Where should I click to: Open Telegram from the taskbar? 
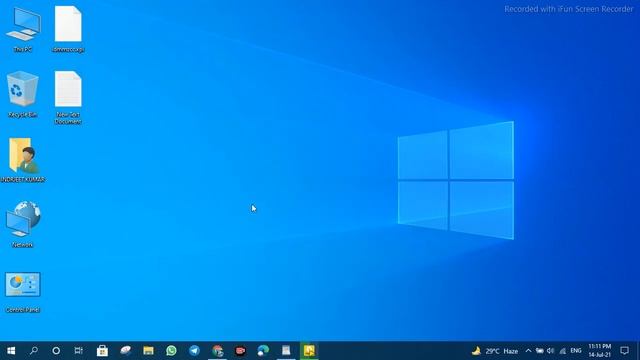tap(194, 351)
